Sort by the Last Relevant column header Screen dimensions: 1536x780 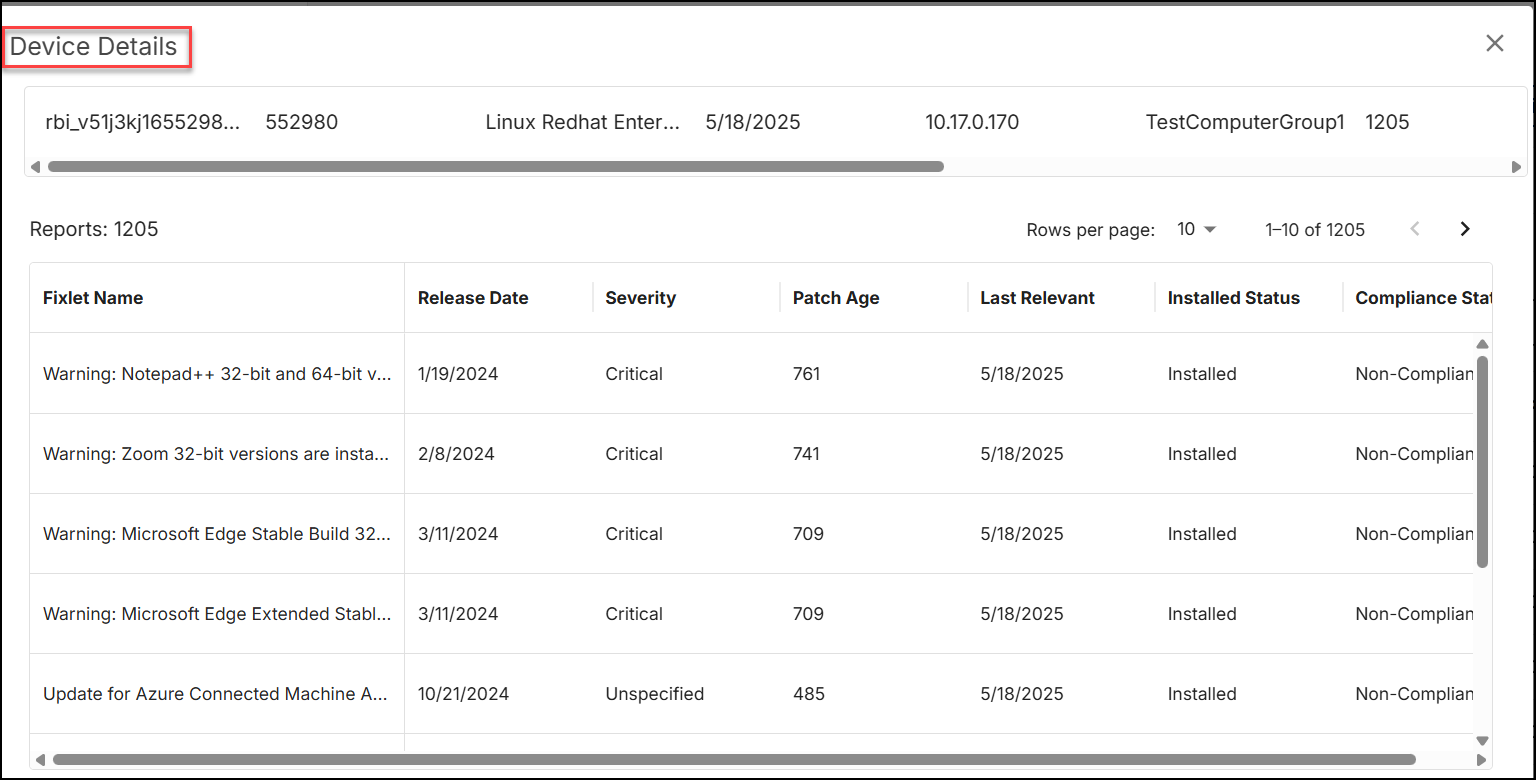1037,297
